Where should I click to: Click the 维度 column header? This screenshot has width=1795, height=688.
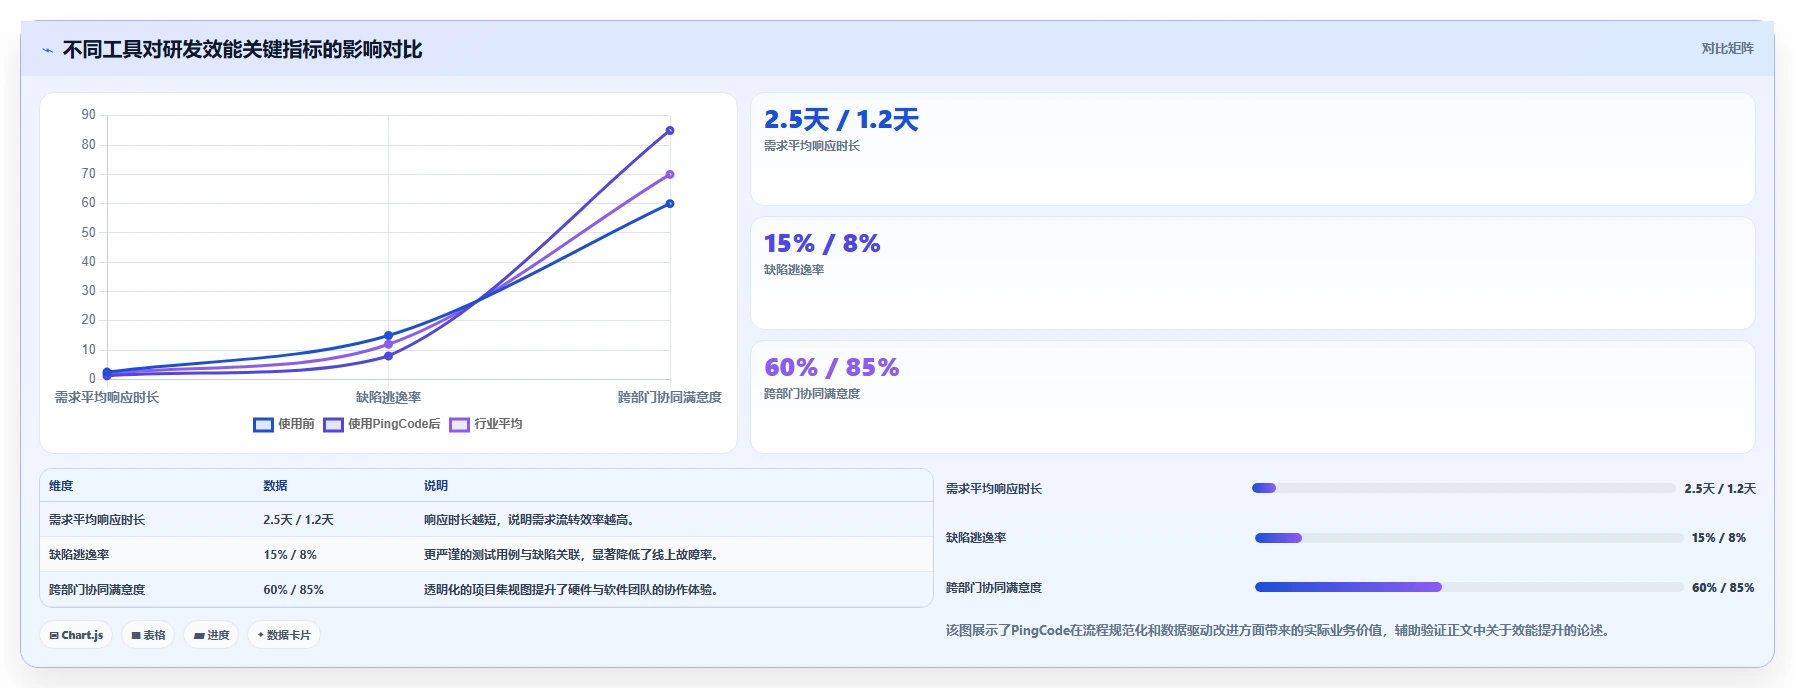click(61, 486)
